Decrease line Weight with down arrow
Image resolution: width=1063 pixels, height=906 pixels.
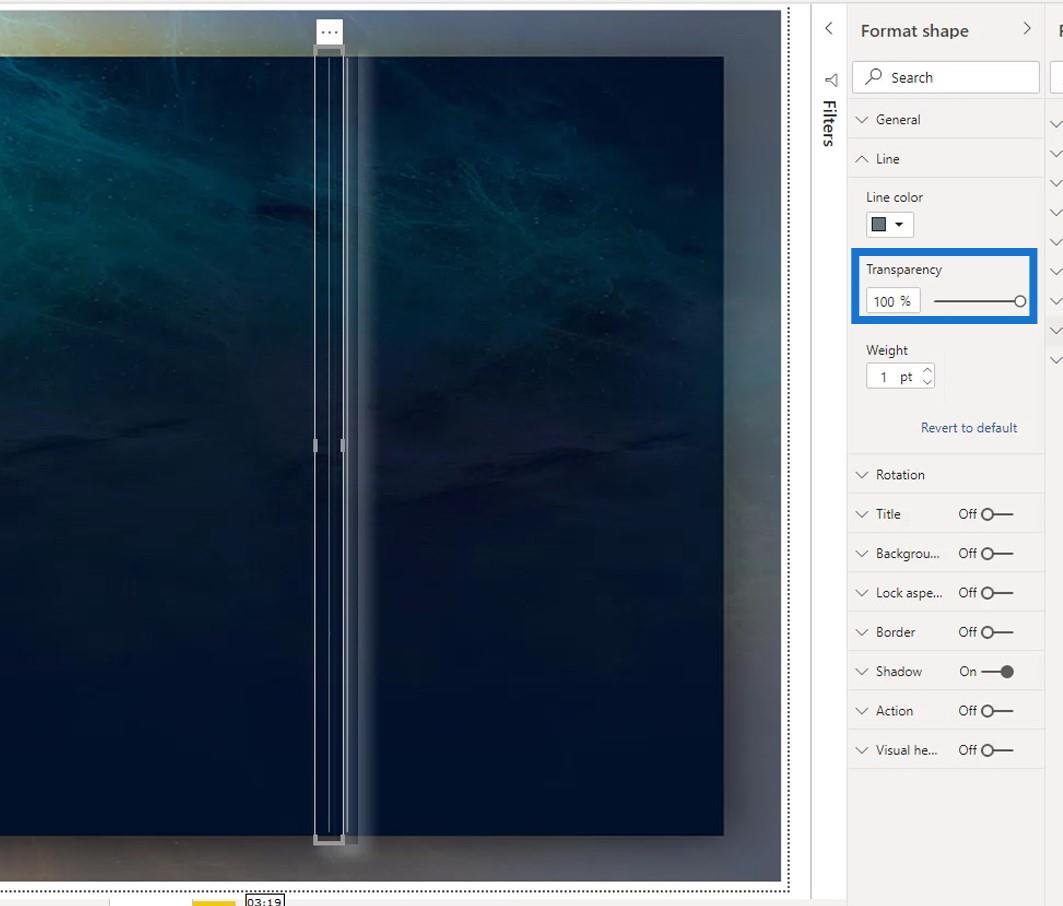coord(927,382)
